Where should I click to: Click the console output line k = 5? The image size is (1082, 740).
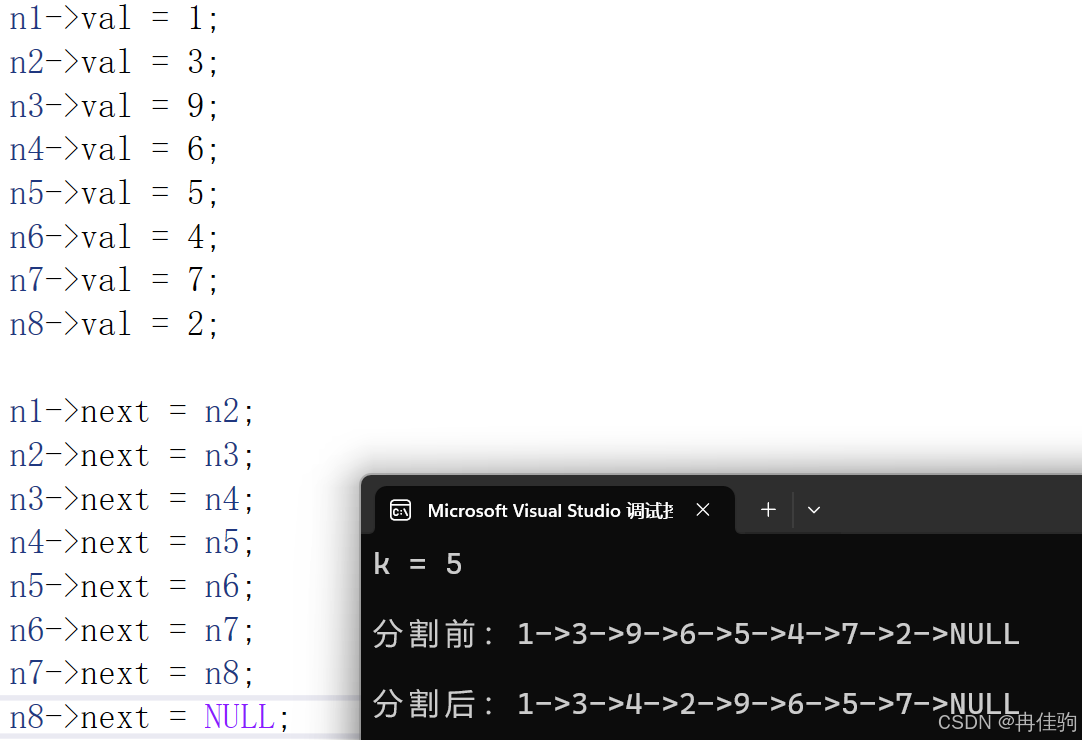pyautogui.click(x=418, y=565)
